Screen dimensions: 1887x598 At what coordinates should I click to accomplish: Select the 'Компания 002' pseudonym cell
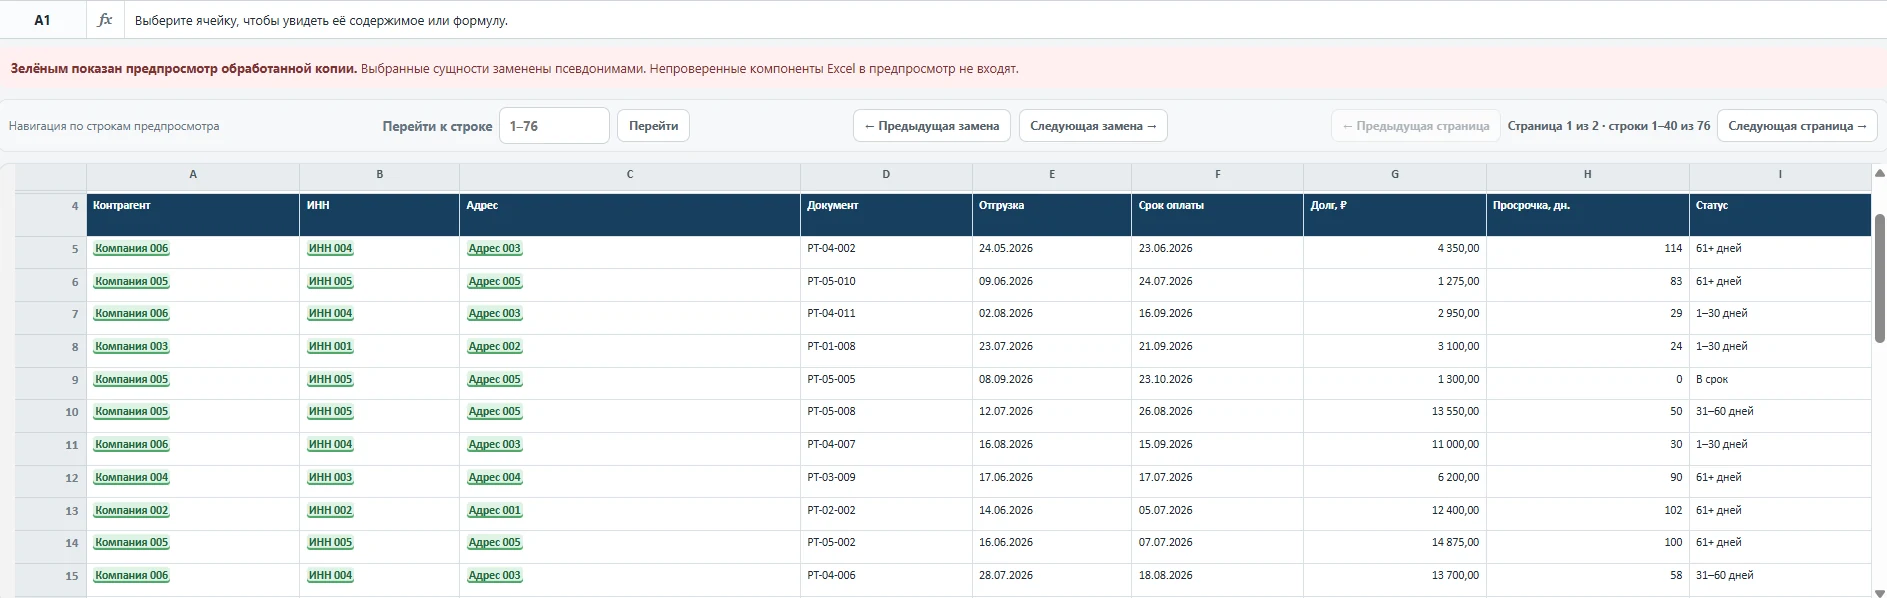(x=132, y=511)
